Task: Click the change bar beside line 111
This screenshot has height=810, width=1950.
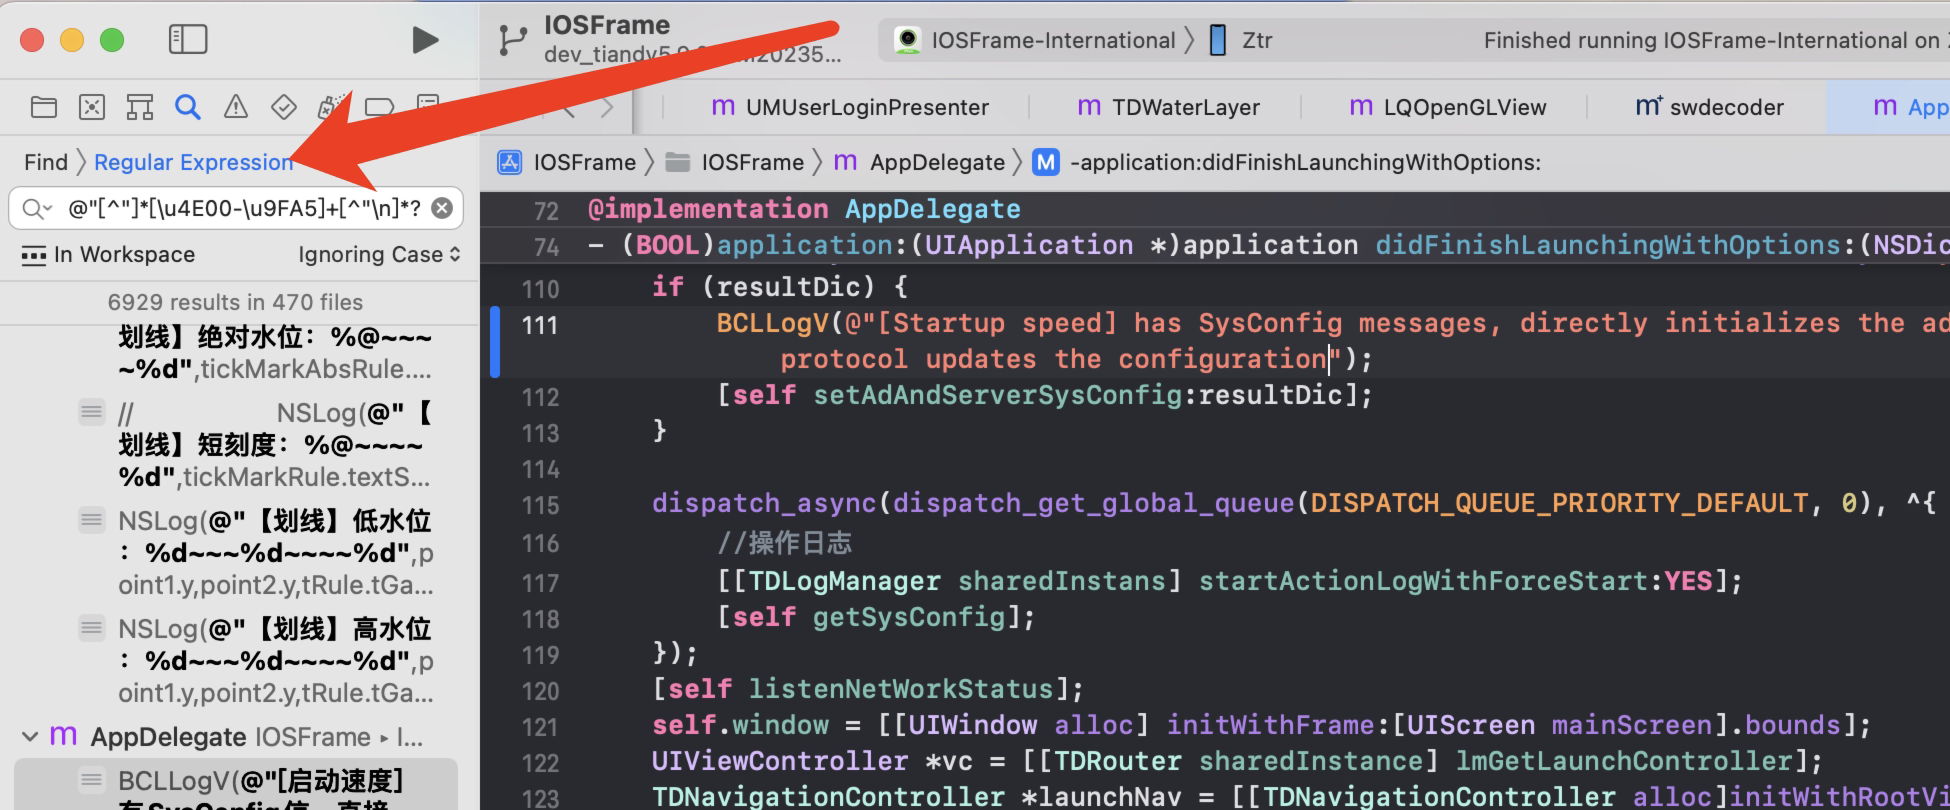Action: point(495,342)
